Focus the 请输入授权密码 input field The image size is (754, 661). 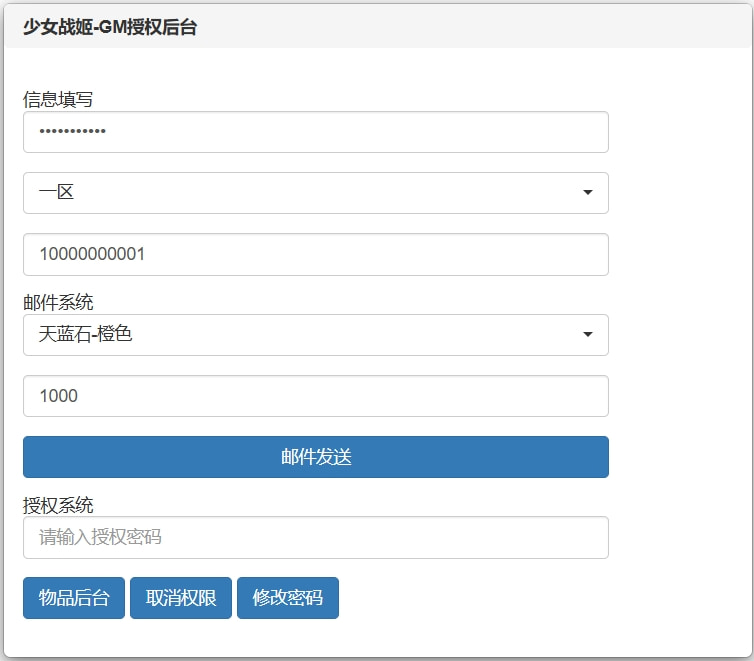pyautogui.click(x=315, y=538)
